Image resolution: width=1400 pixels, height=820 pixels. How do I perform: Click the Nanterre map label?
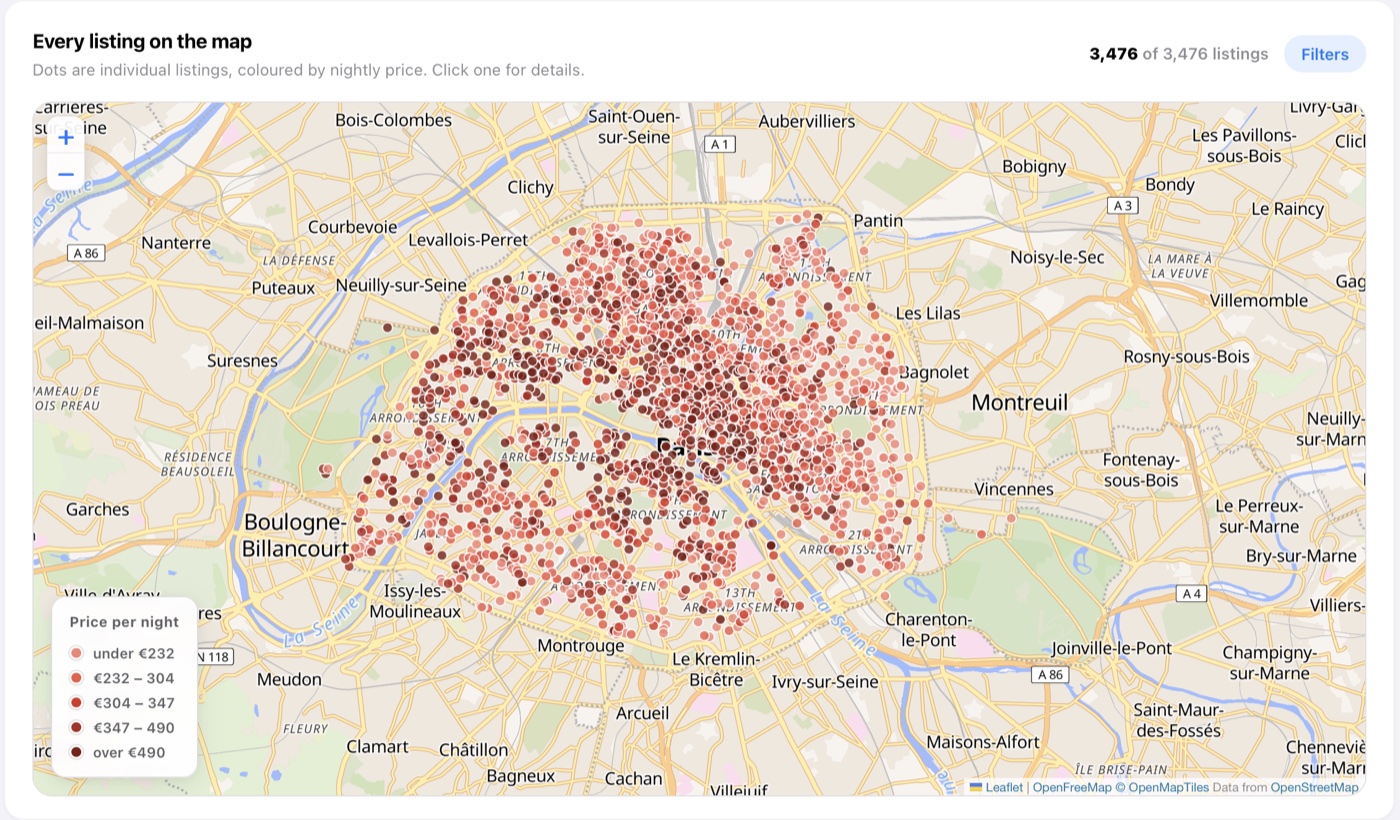click(x=176, y=242)
